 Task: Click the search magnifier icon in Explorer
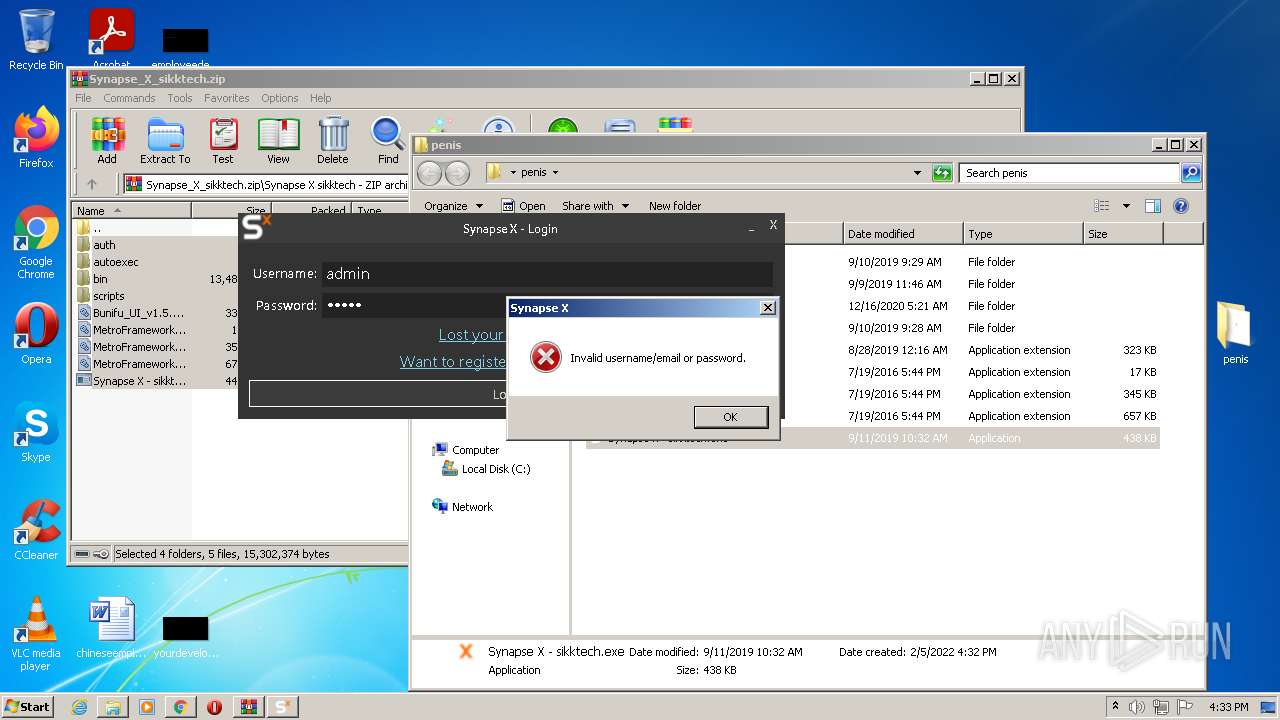pyautogui.click(x=1190, y=173)
